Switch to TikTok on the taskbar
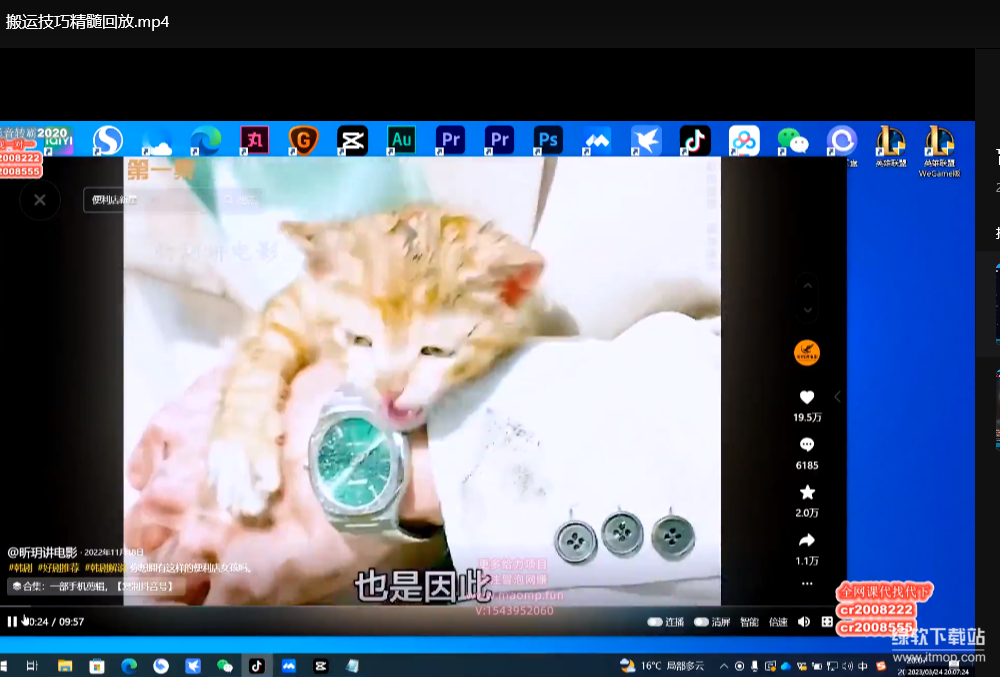Image resolution: width=1000 pixels, height=677 pixels. click(x=256, y=666)
